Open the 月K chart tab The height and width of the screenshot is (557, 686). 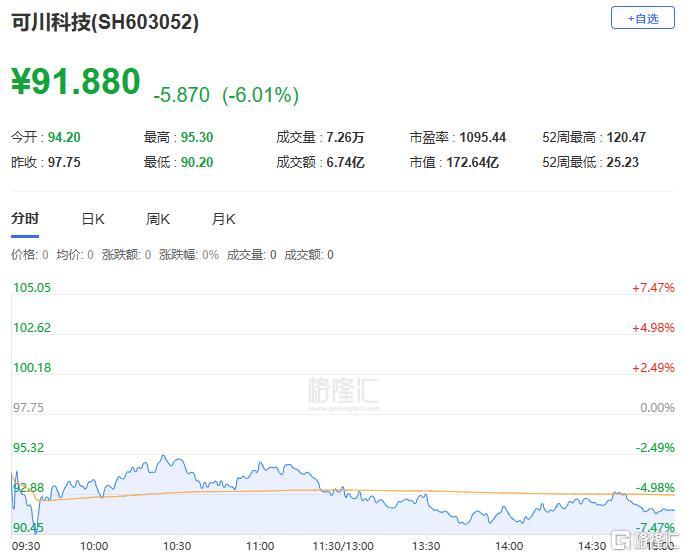point(224,219)
